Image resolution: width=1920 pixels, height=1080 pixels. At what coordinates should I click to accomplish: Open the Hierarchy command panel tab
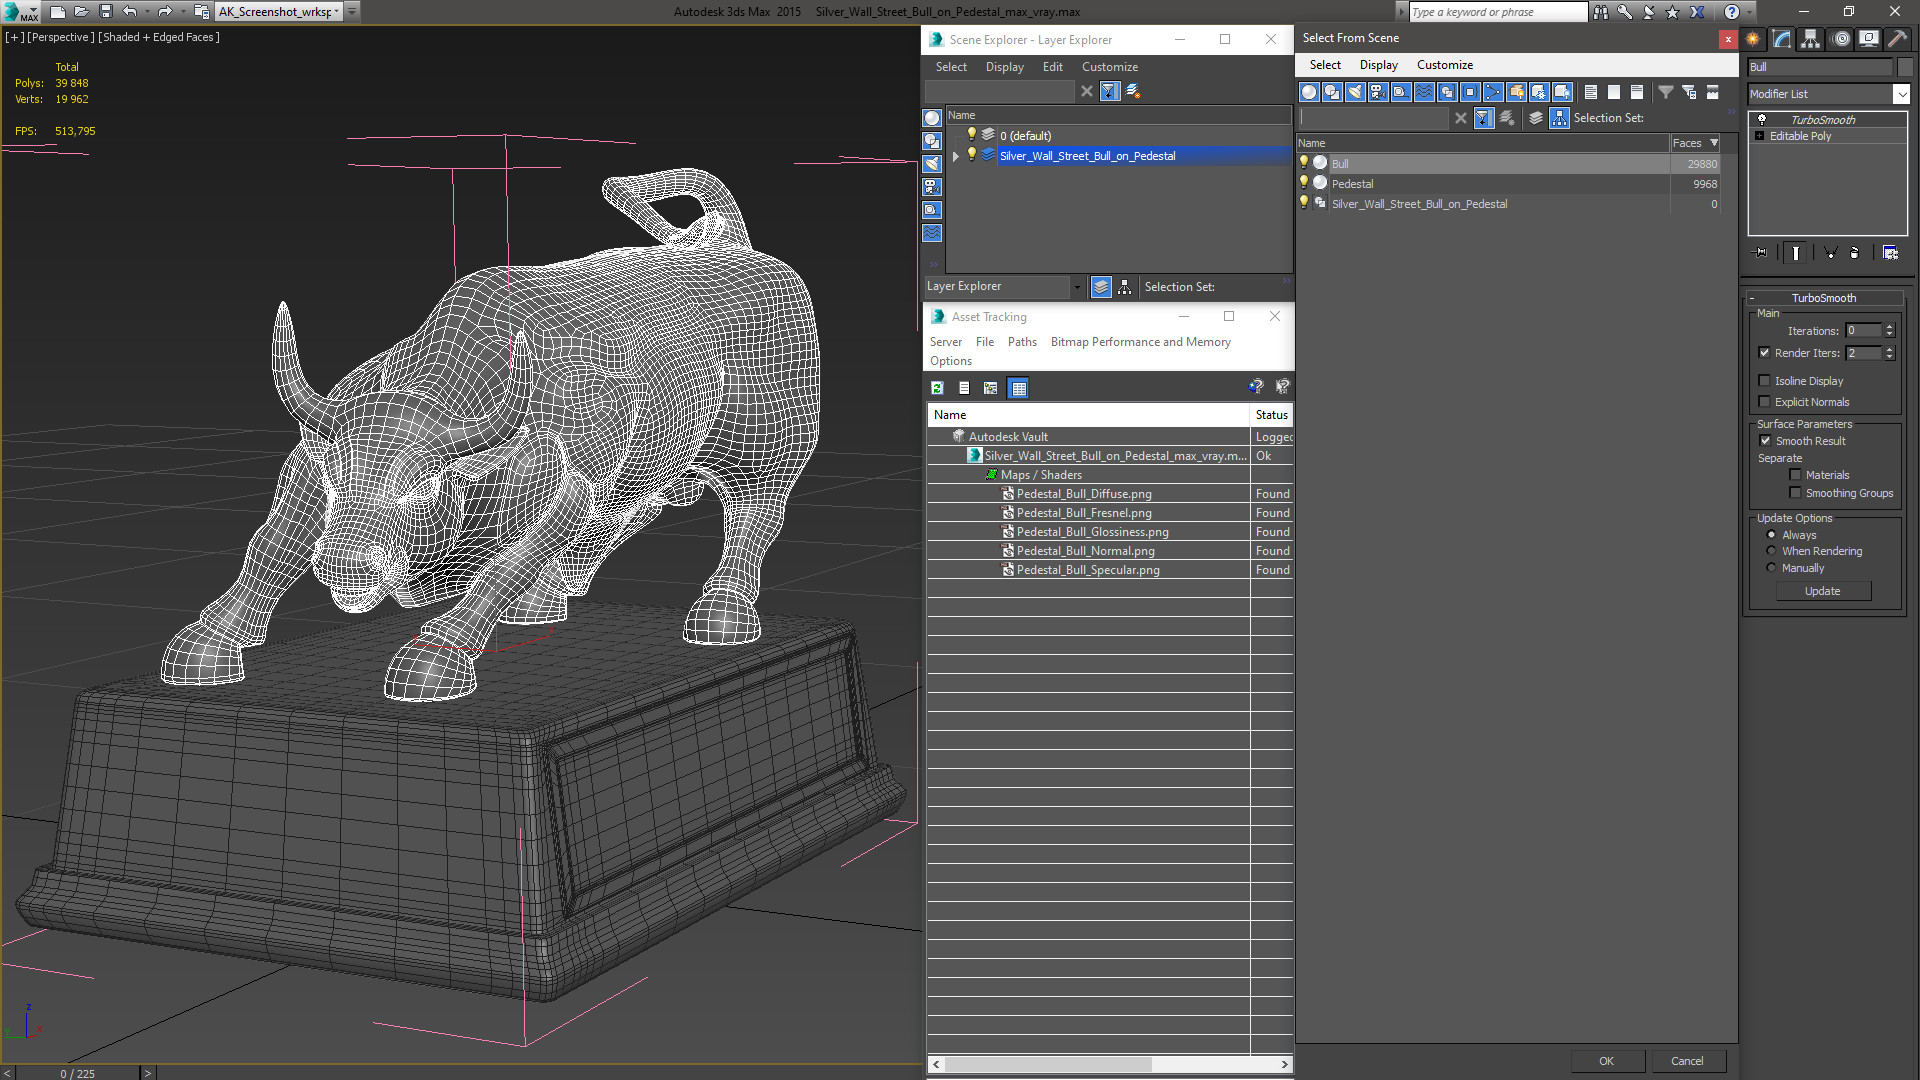pyautogui.click(x=1811, y=39)
